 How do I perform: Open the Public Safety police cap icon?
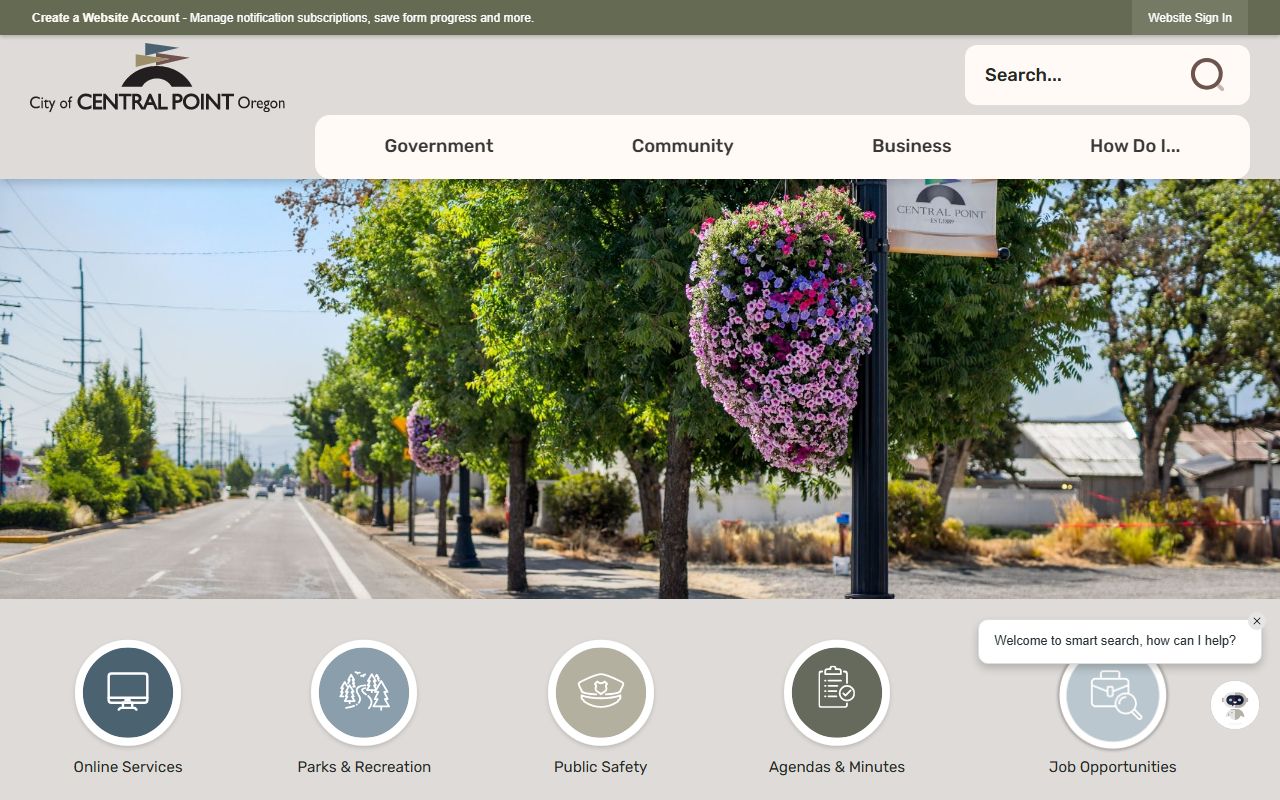coord(601,692)
